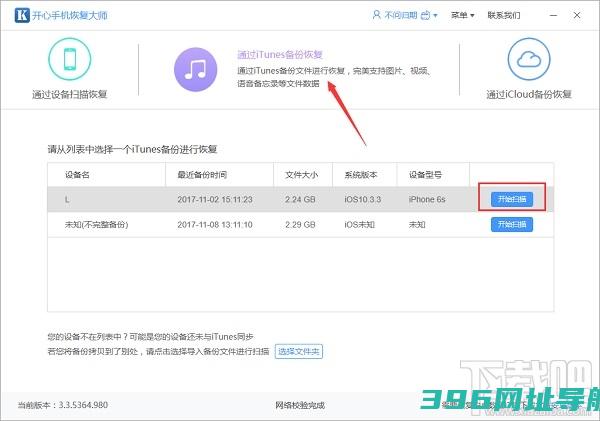
Task: Open the 菜单 dropdown menu
Action: click(463, 15)
